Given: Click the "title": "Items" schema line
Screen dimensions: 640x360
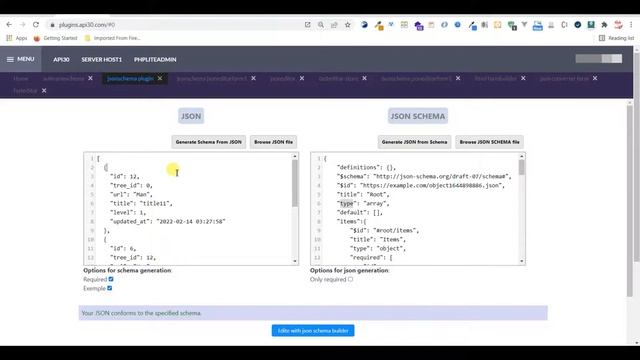Looking at the screenshot, I should point(378,239).
